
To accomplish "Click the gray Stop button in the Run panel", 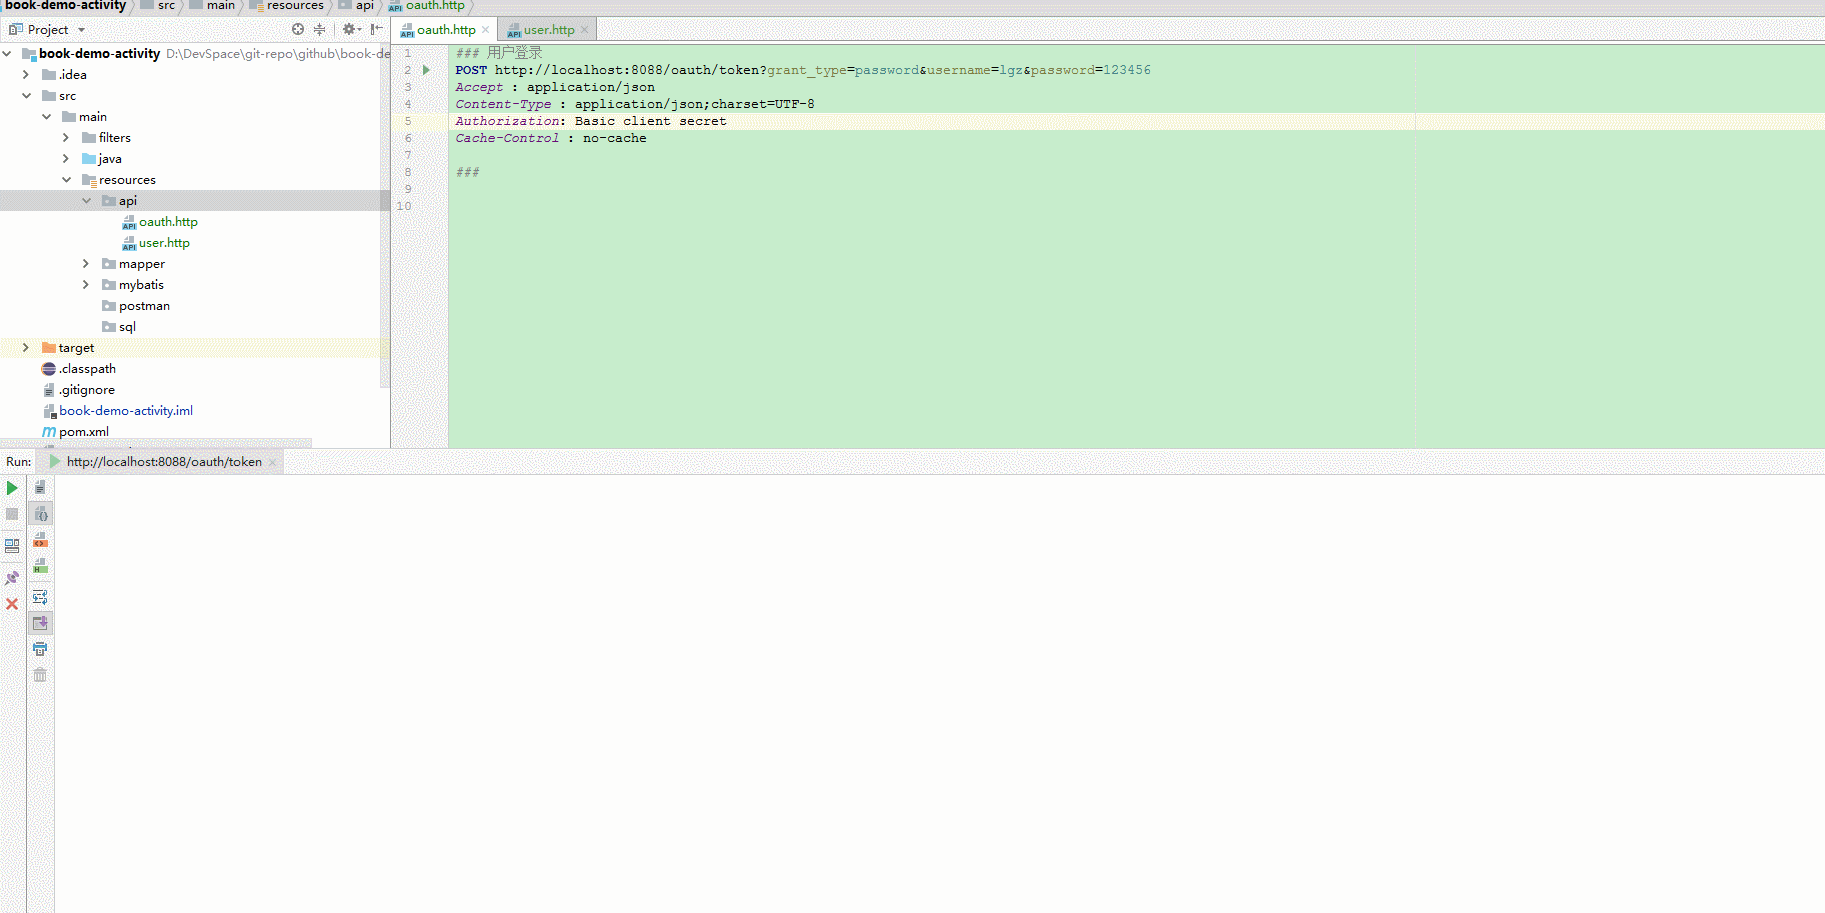I will click(x=12, y=514).
